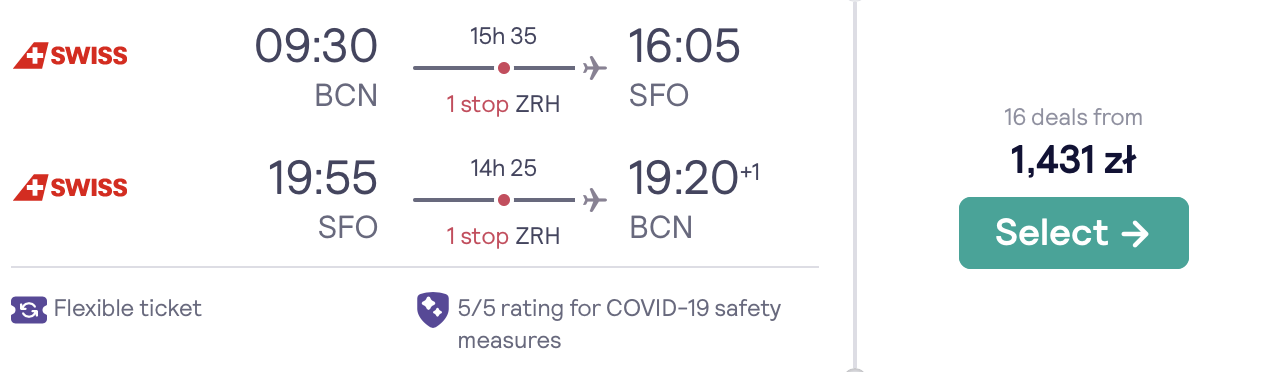Click the airplane icon on return route

[594, 200]
